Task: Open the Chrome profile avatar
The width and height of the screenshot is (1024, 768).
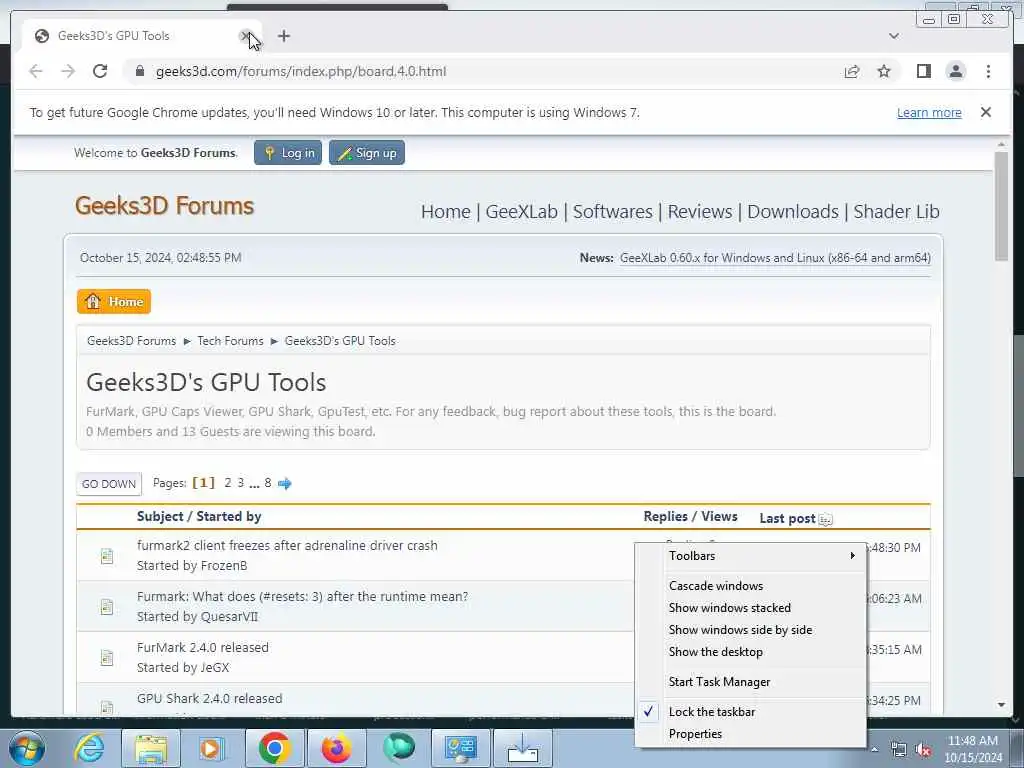Action: 955,71
